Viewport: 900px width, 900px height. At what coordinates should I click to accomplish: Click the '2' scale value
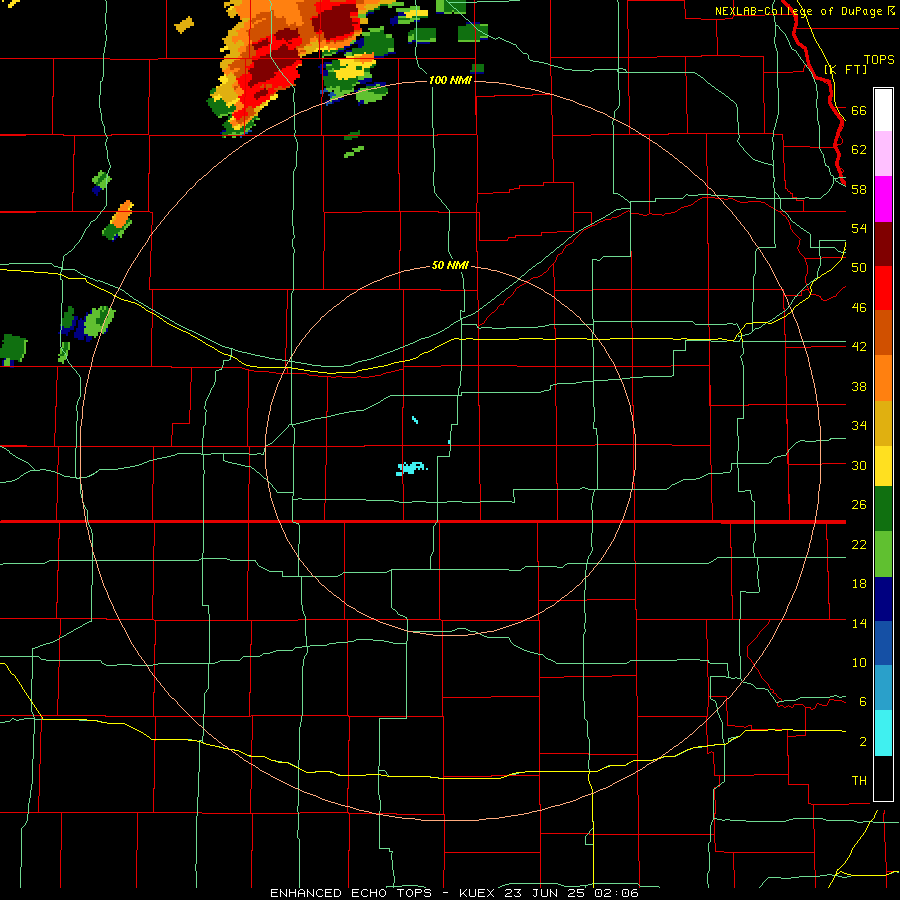862,742
